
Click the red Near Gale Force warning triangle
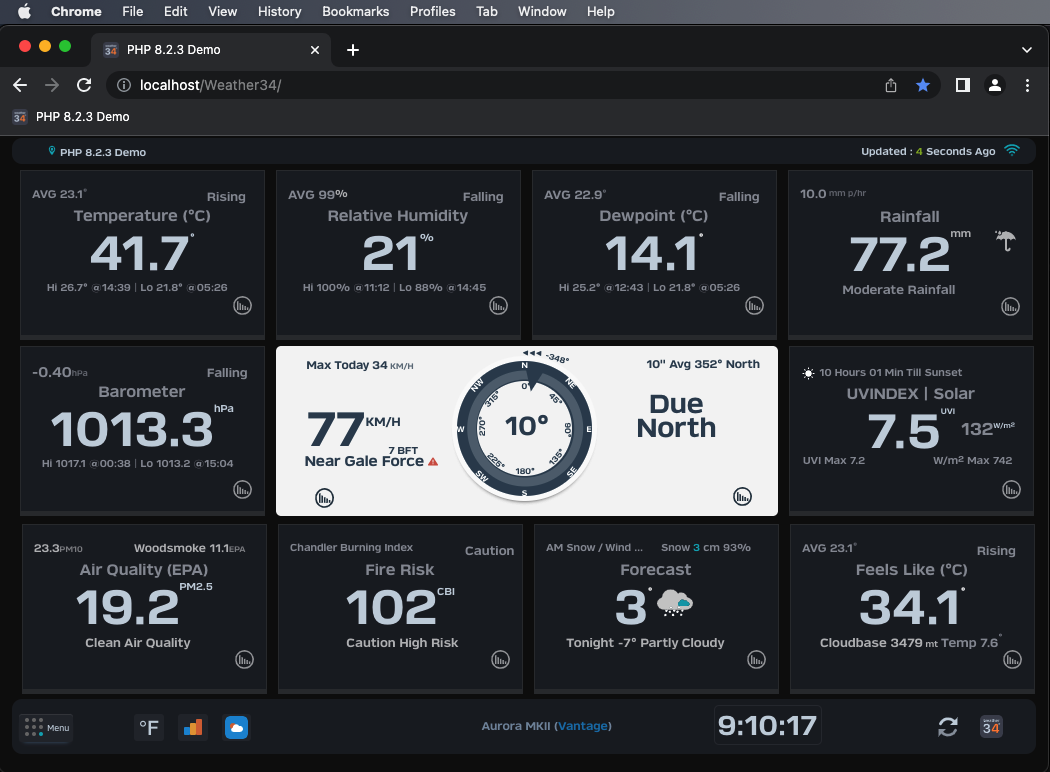point(433,461)
